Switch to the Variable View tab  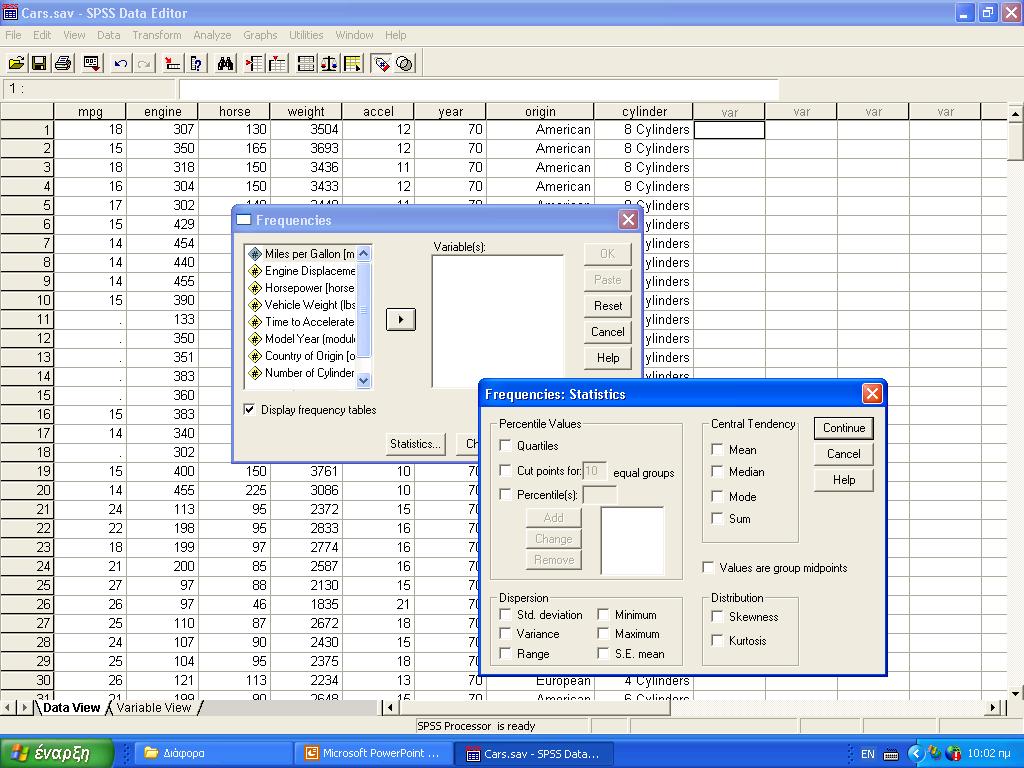point(153,707)
